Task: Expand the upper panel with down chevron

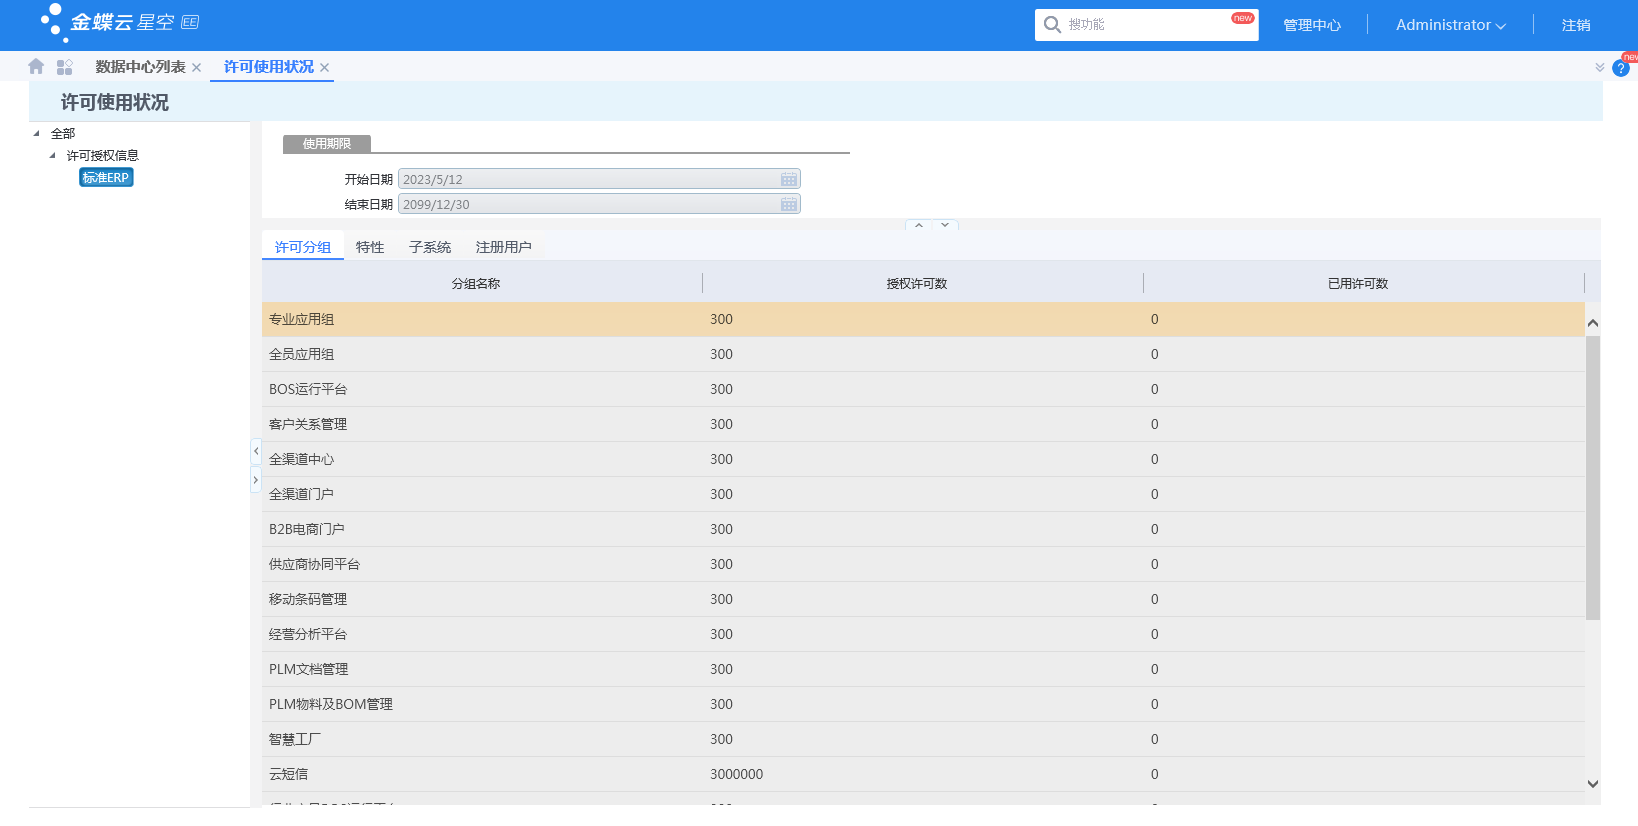Action: click(x=945, y=225)
